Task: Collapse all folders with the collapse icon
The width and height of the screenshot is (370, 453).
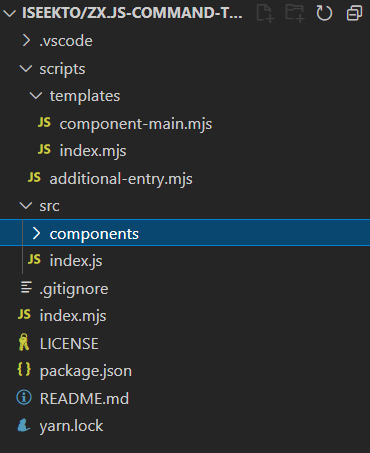Action: 354,13
